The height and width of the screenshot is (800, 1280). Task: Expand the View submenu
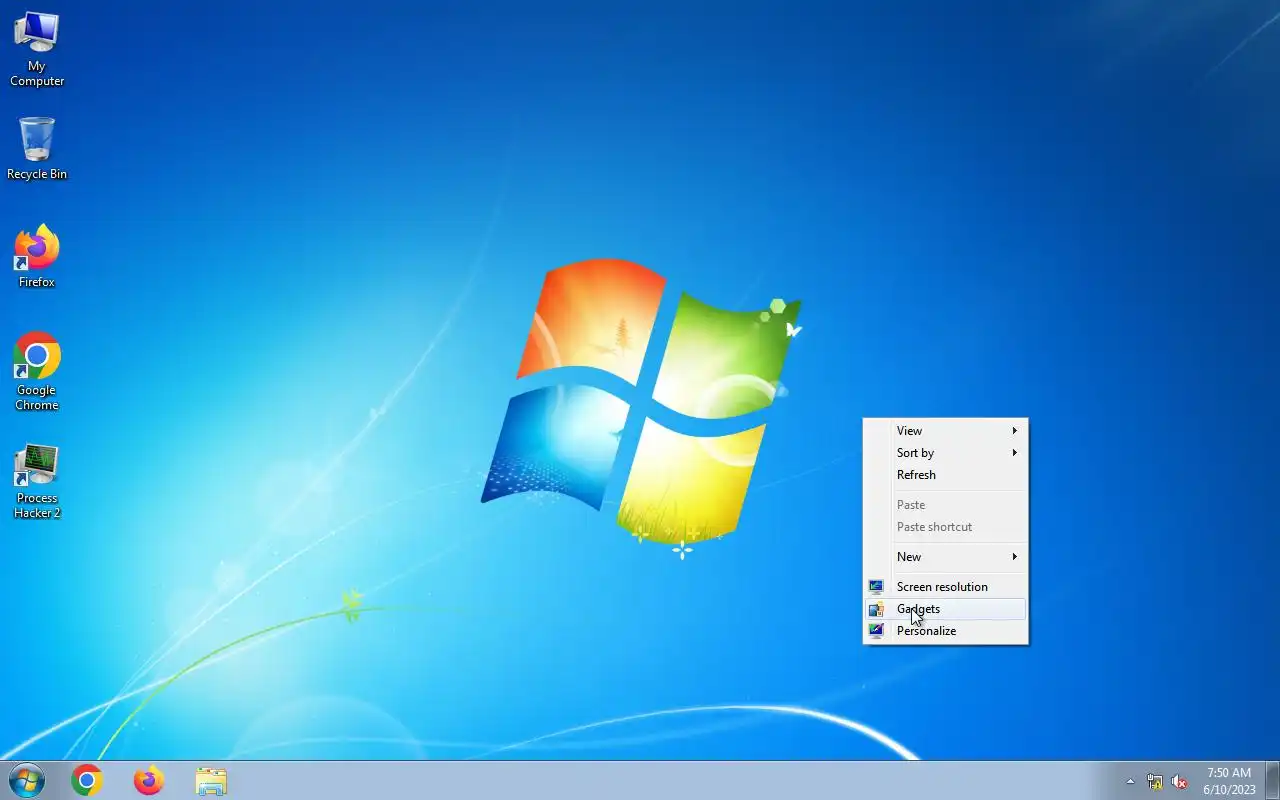click(x=945, y=431)
